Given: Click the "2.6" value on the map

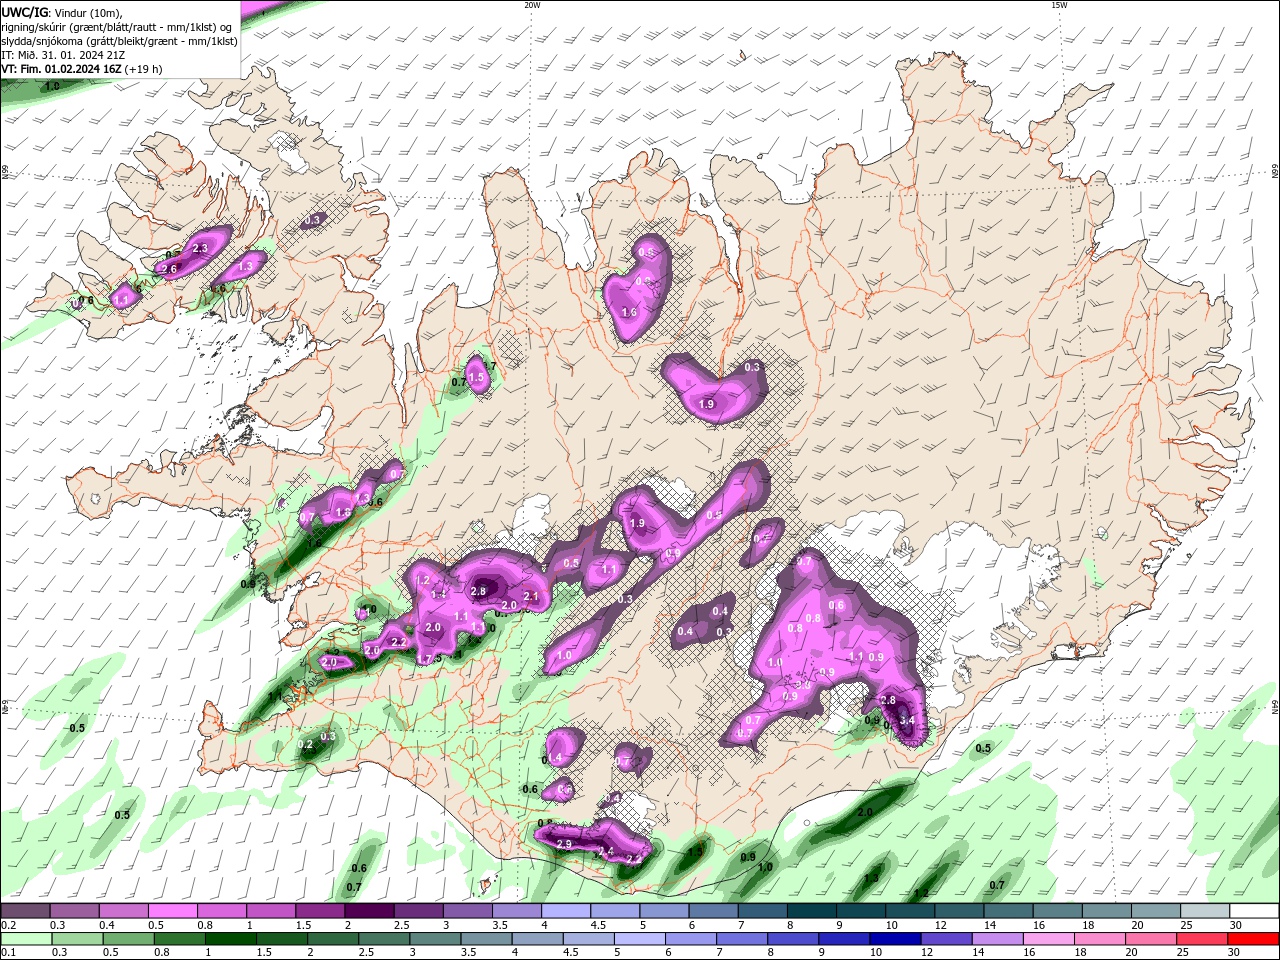Looking at the screenshot, I should click(x=169, y=269).
